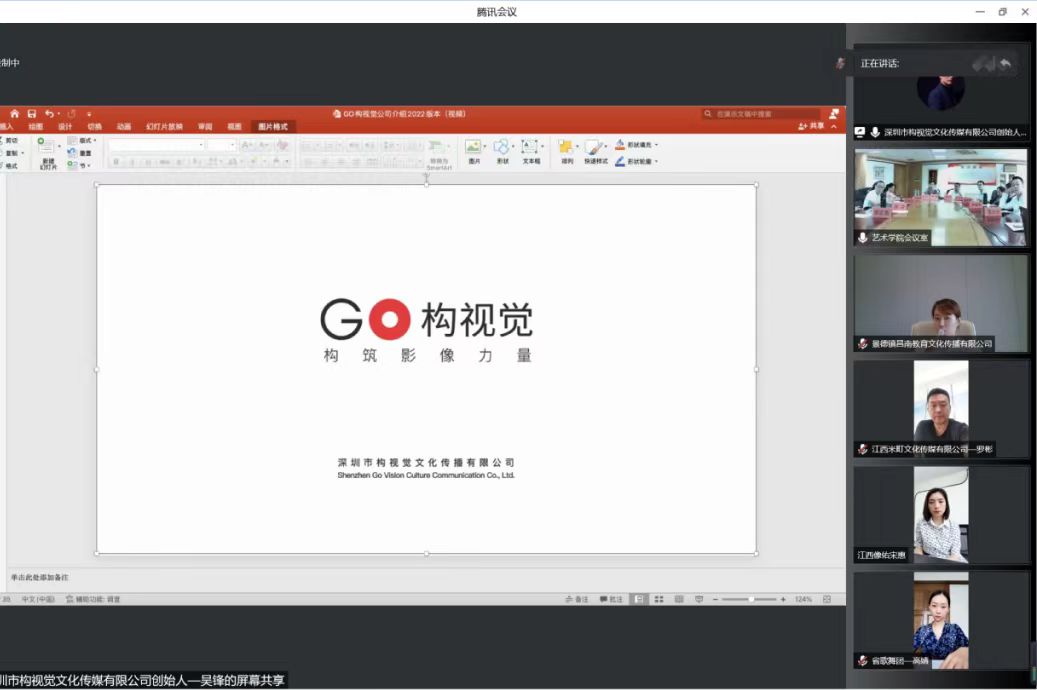Click the 景德镇昌南教育文化传播有限公司 participant video

point(941,304)
